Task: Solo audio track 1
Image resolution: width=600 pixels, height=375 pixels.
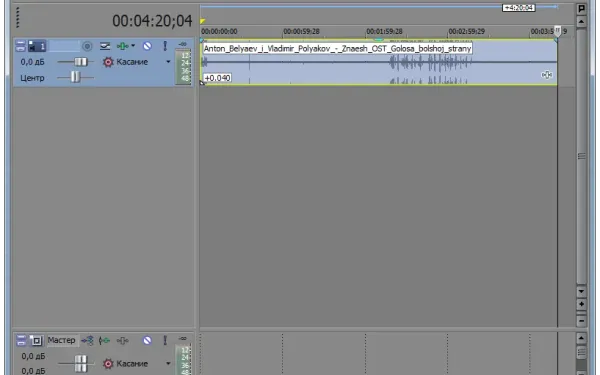Action: [165, 46]
